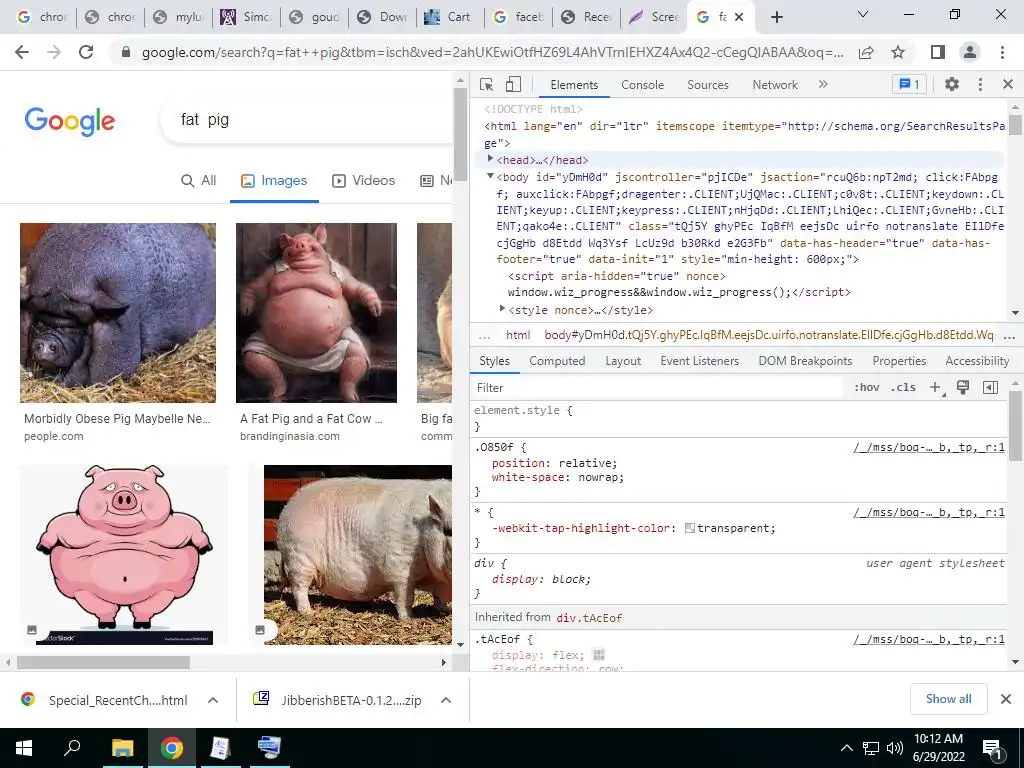Click the fat pig search box

pyautogui.click(x=307, y=120)
